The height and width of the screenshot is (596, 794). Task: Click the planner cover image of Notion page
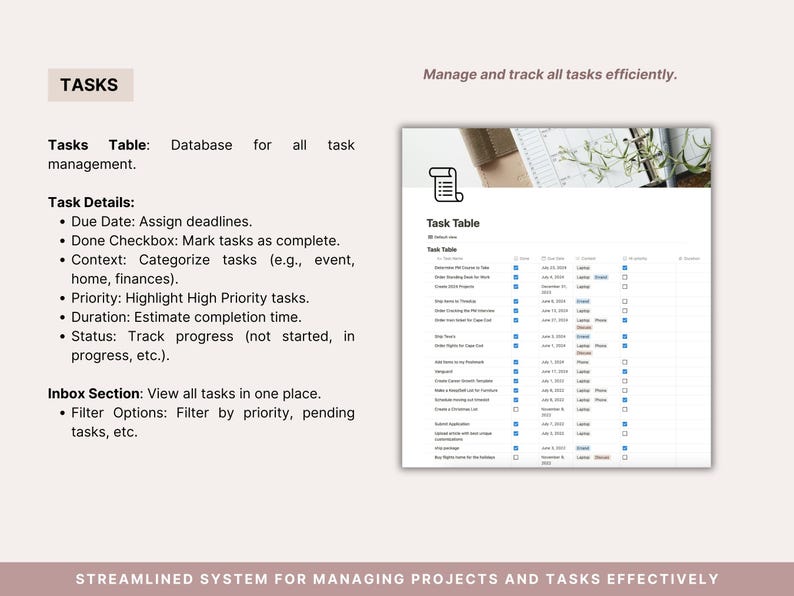pyautogui.click(x=556, y=157)
